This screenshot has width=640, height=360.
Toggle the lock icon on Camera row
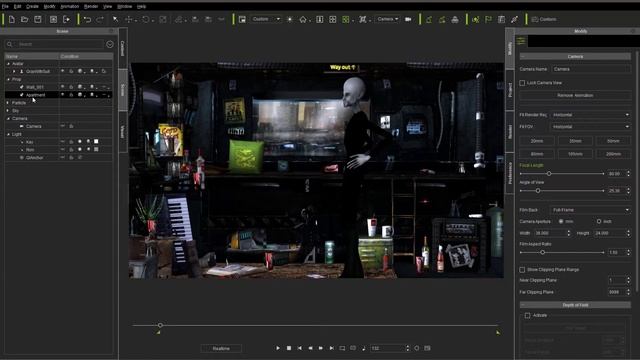tap(71, 126)
